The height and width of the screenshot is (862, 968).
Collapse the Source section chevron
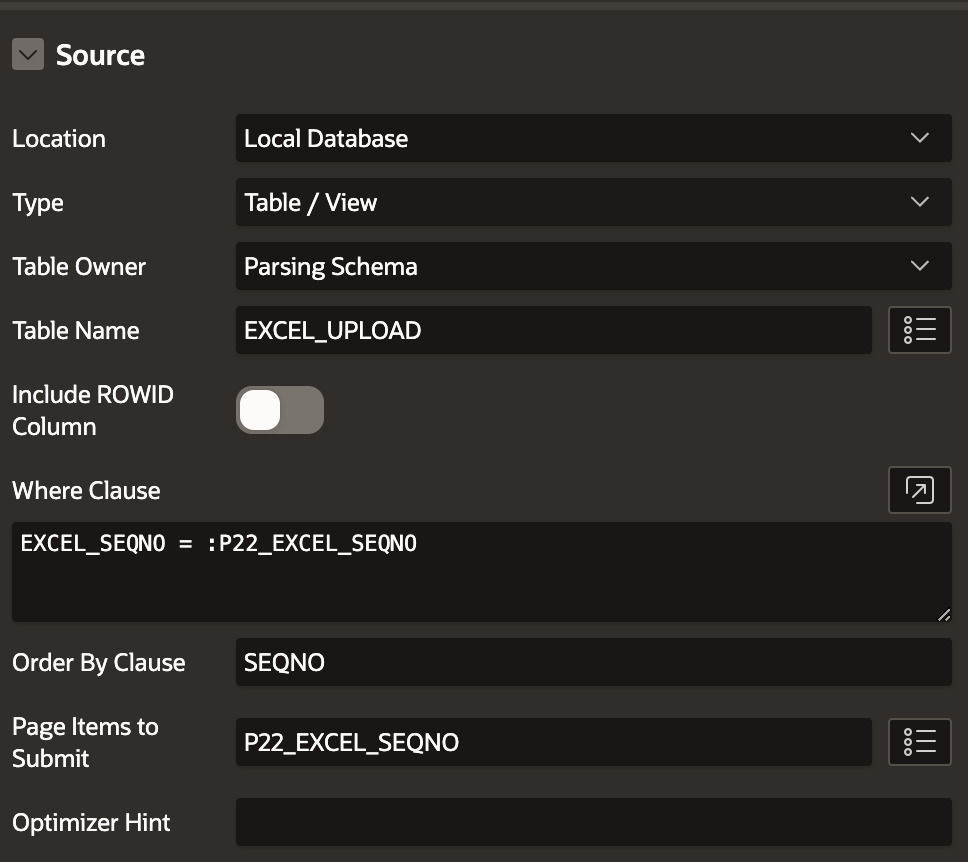[x=28, y=54]
